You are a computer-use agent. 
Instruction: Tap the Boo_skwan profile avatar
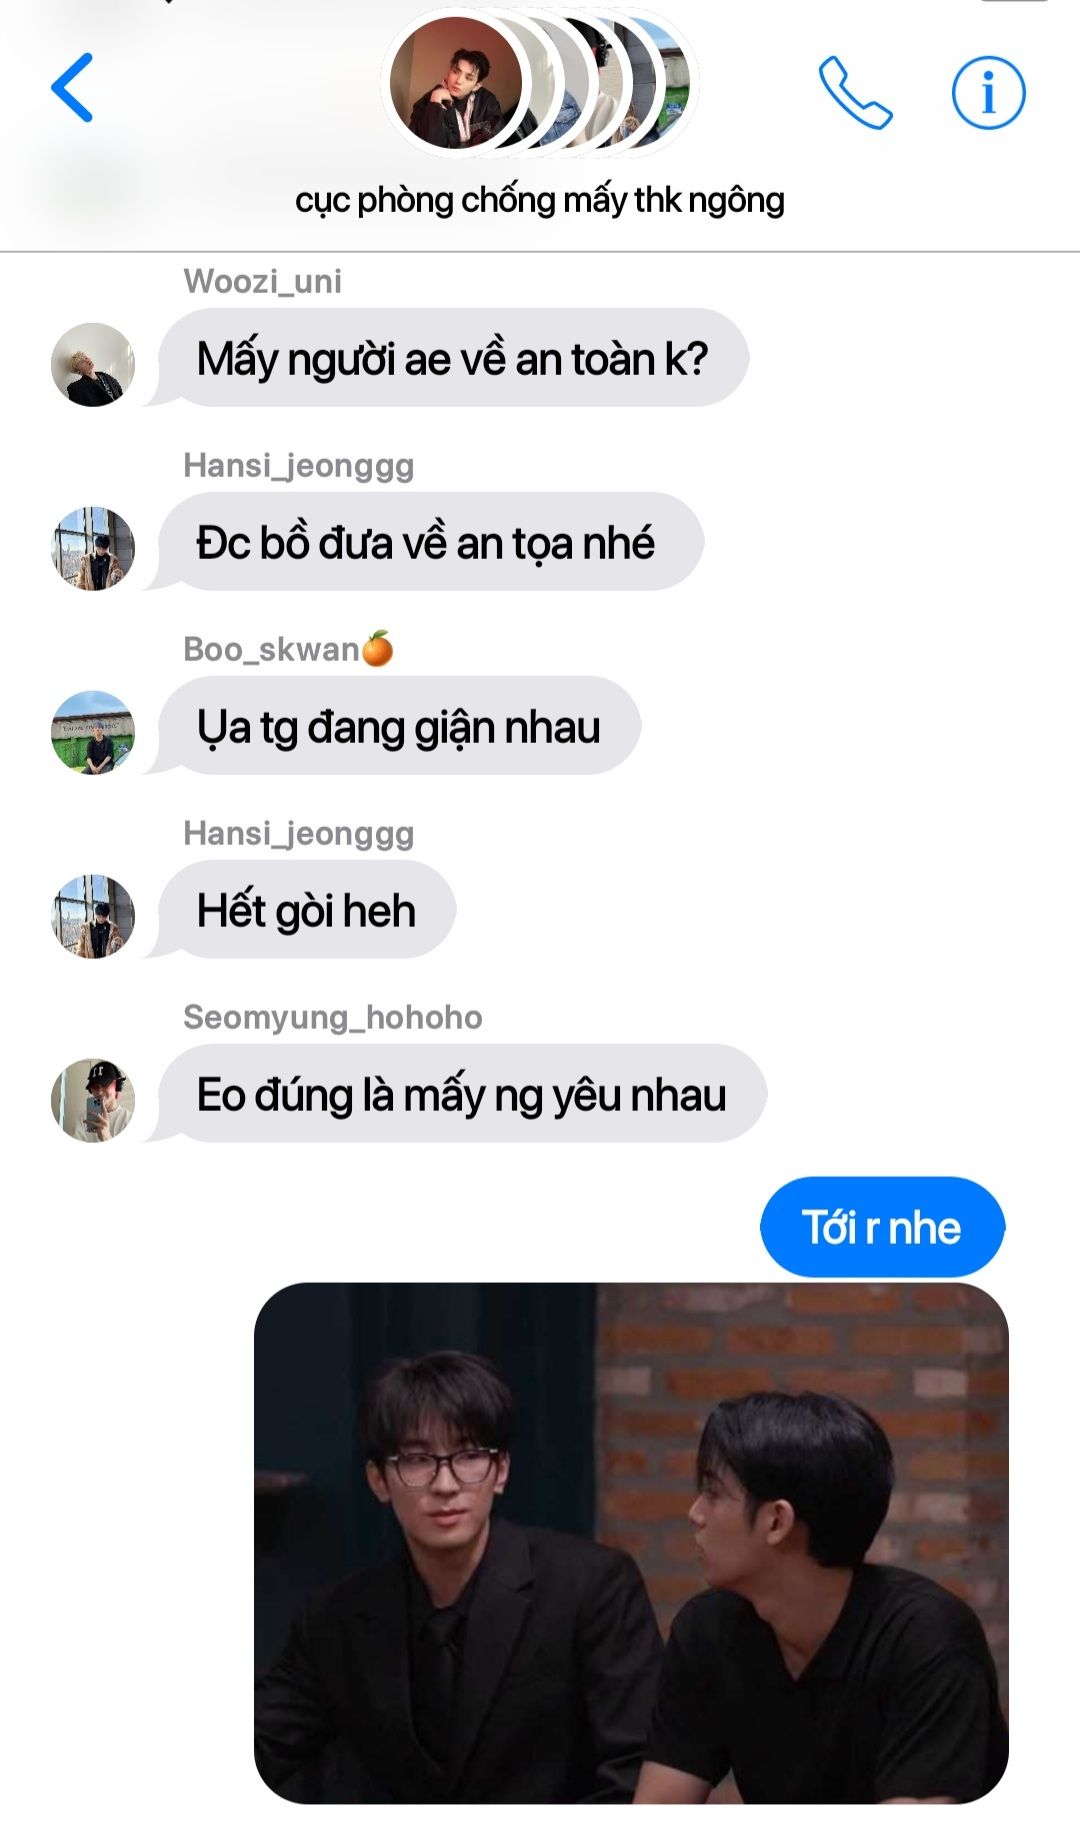click(x=93, y=732)
